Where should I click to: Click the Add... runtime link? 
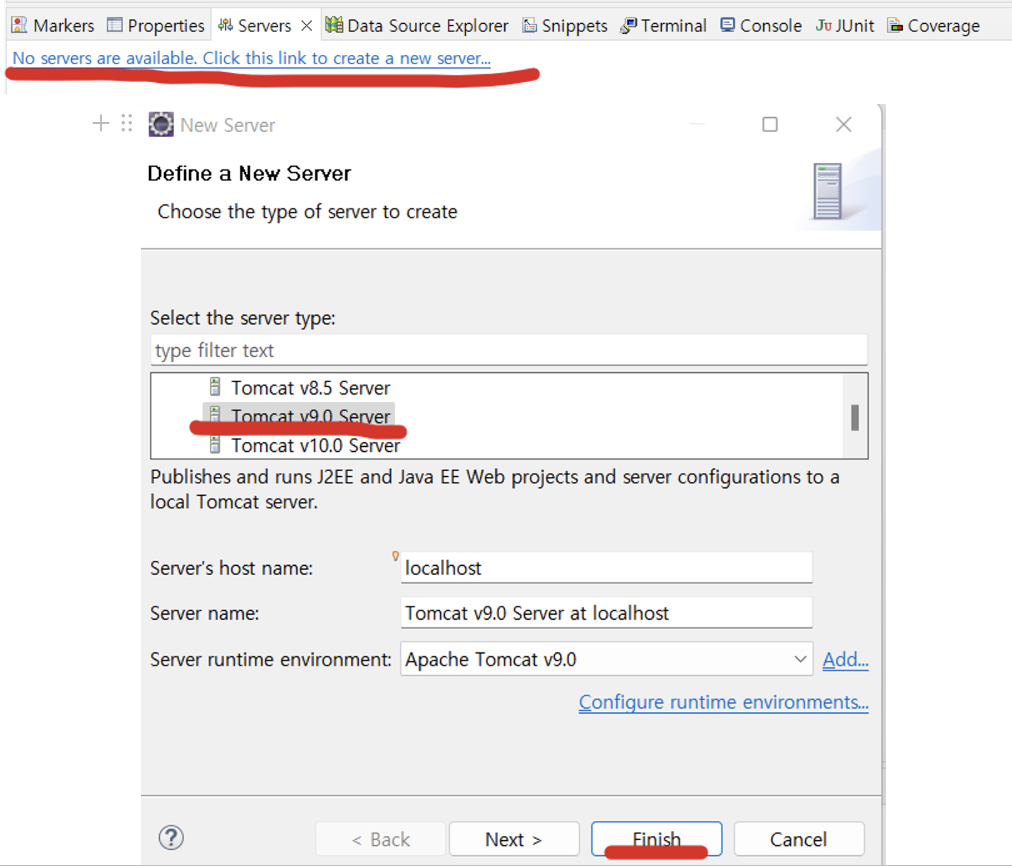[x=845, y=660]
